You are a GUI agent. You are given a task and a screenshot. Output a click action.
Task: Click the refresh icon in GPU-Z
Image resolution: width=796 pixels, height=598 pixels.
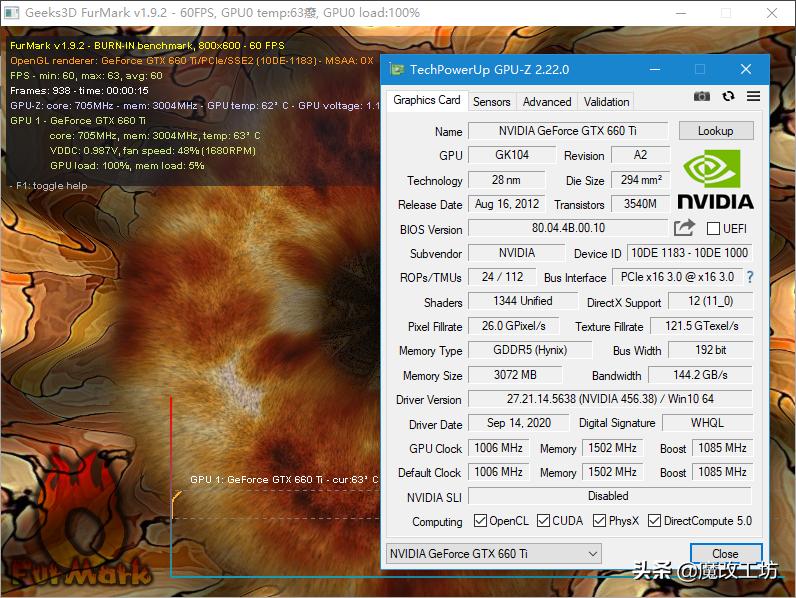point(728,96)
